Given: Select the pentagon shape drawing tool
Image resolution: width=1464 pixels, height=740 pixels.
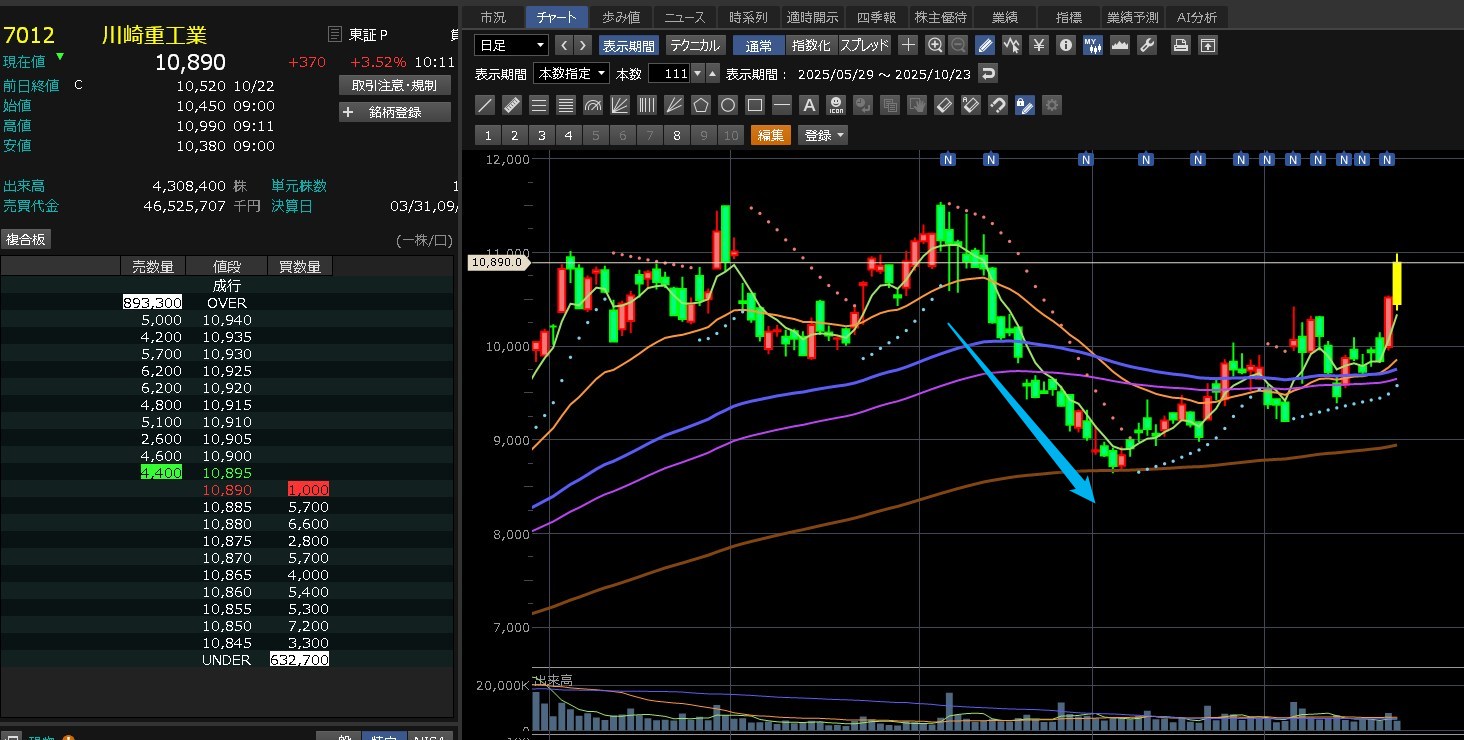Looking at the screenshot, I should coord(701,105).
